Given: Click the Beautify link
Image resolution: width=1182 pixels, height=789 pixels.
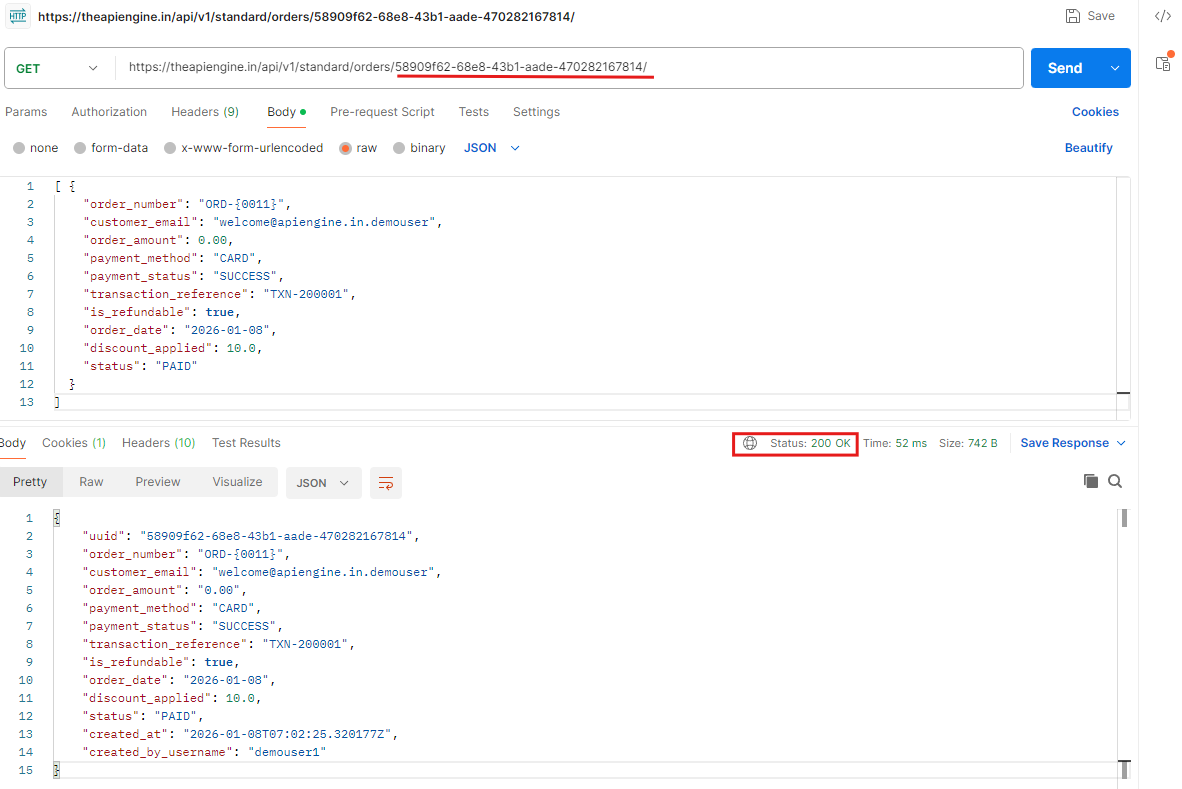Looking at the screenshot, I should (1088, 148).
